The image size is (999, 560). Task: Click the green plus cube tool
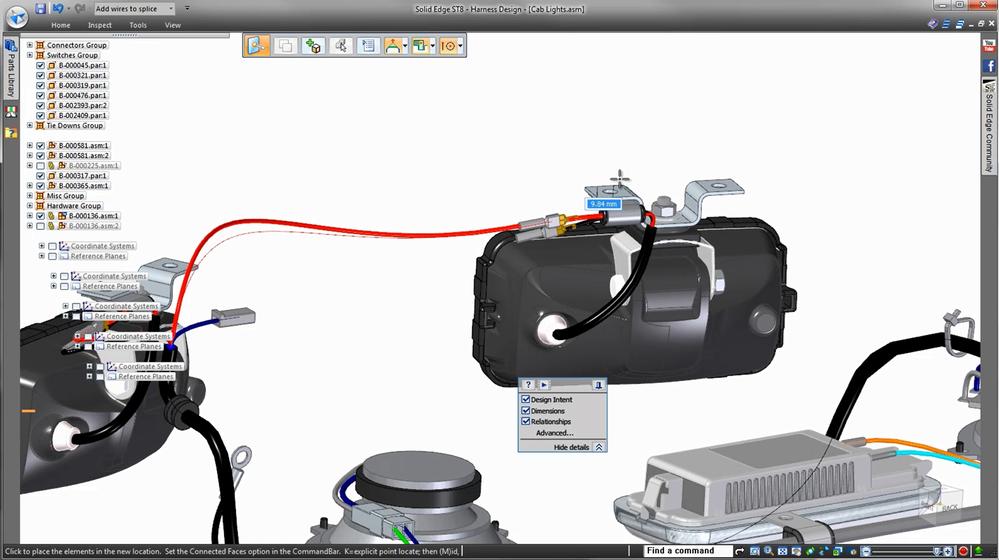[313, 46]
